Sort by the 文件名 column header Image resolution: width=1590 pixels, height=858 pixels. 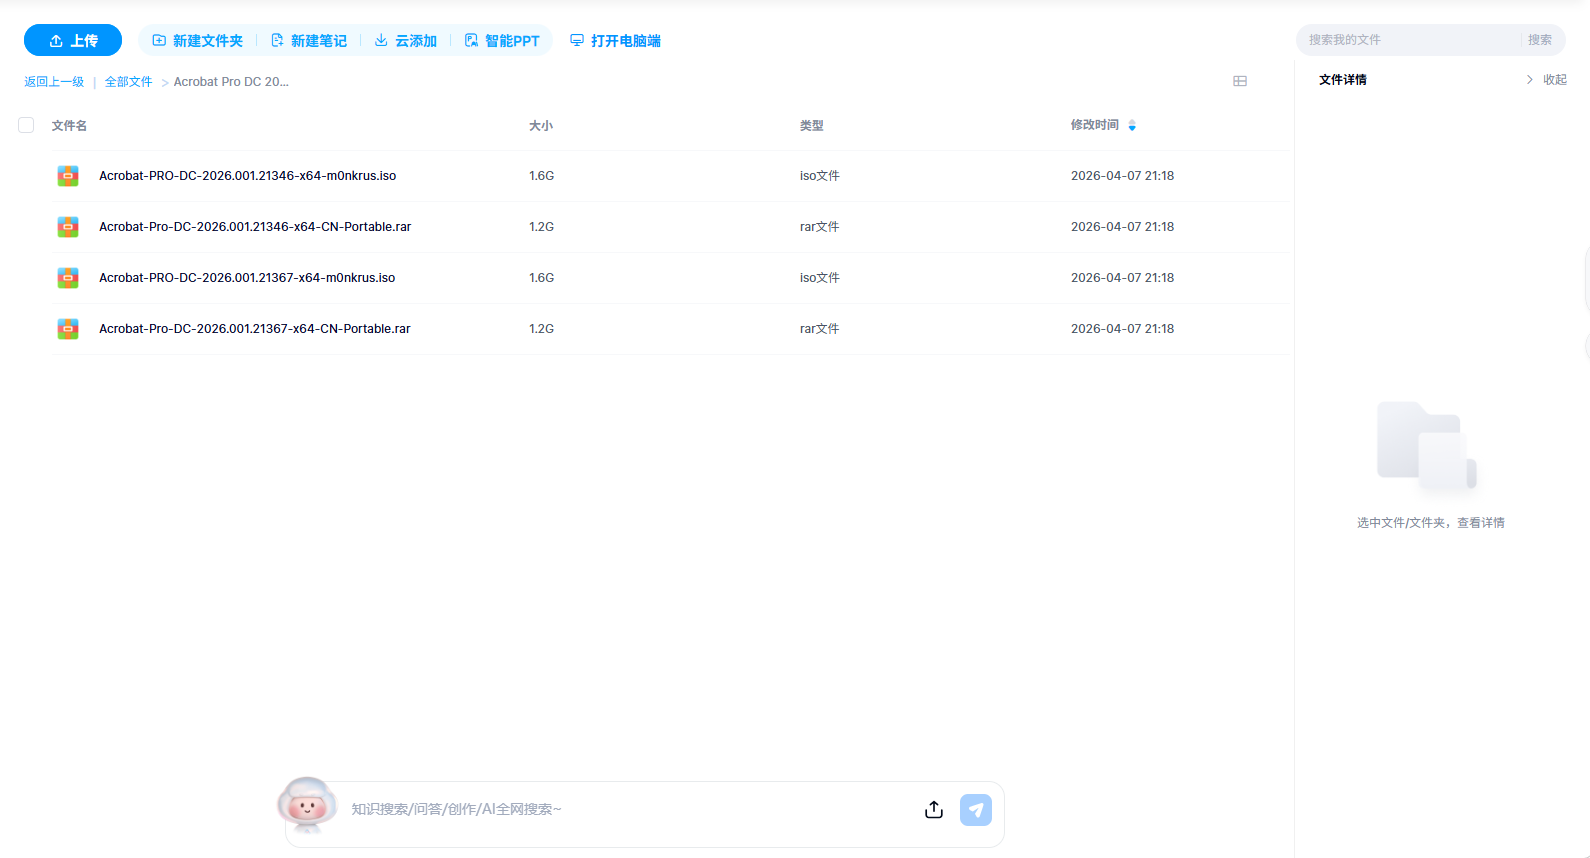pyautogui.click(x=70, y=126)
